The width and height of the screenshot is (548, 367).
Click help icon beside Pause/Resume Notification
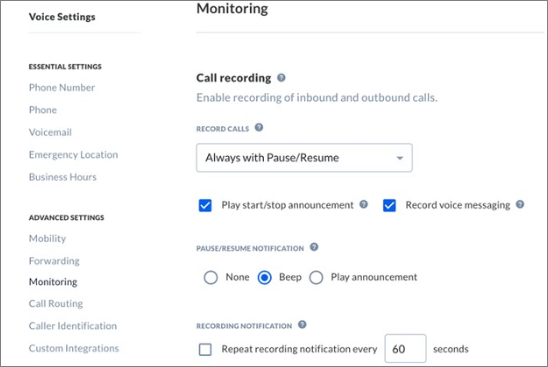click(x=314, y=247)
